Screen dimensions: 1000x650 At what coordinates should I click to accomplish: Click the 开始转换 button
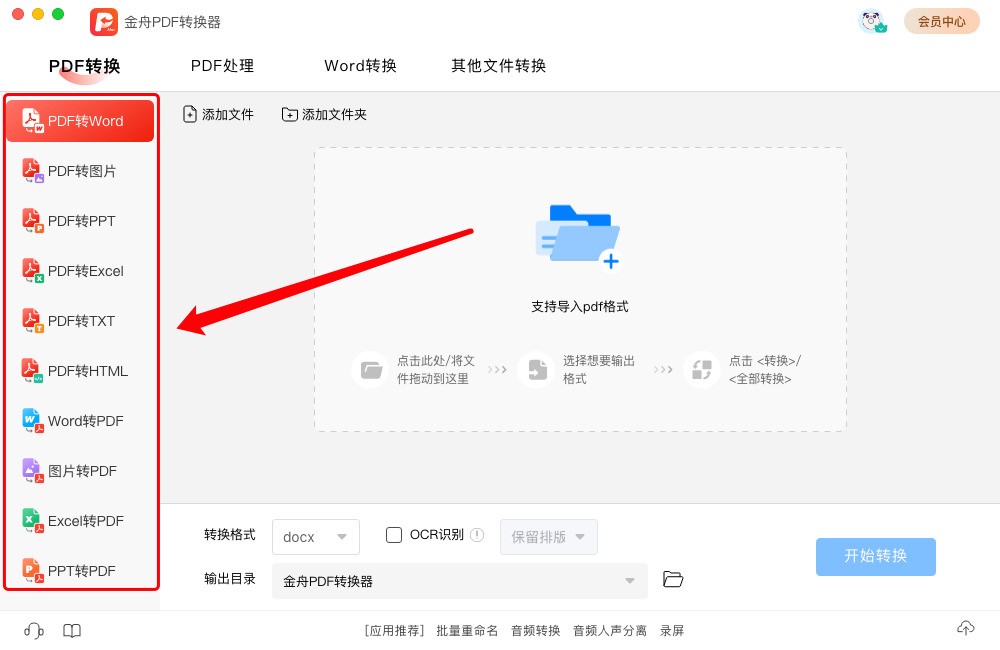click(875, 557)
